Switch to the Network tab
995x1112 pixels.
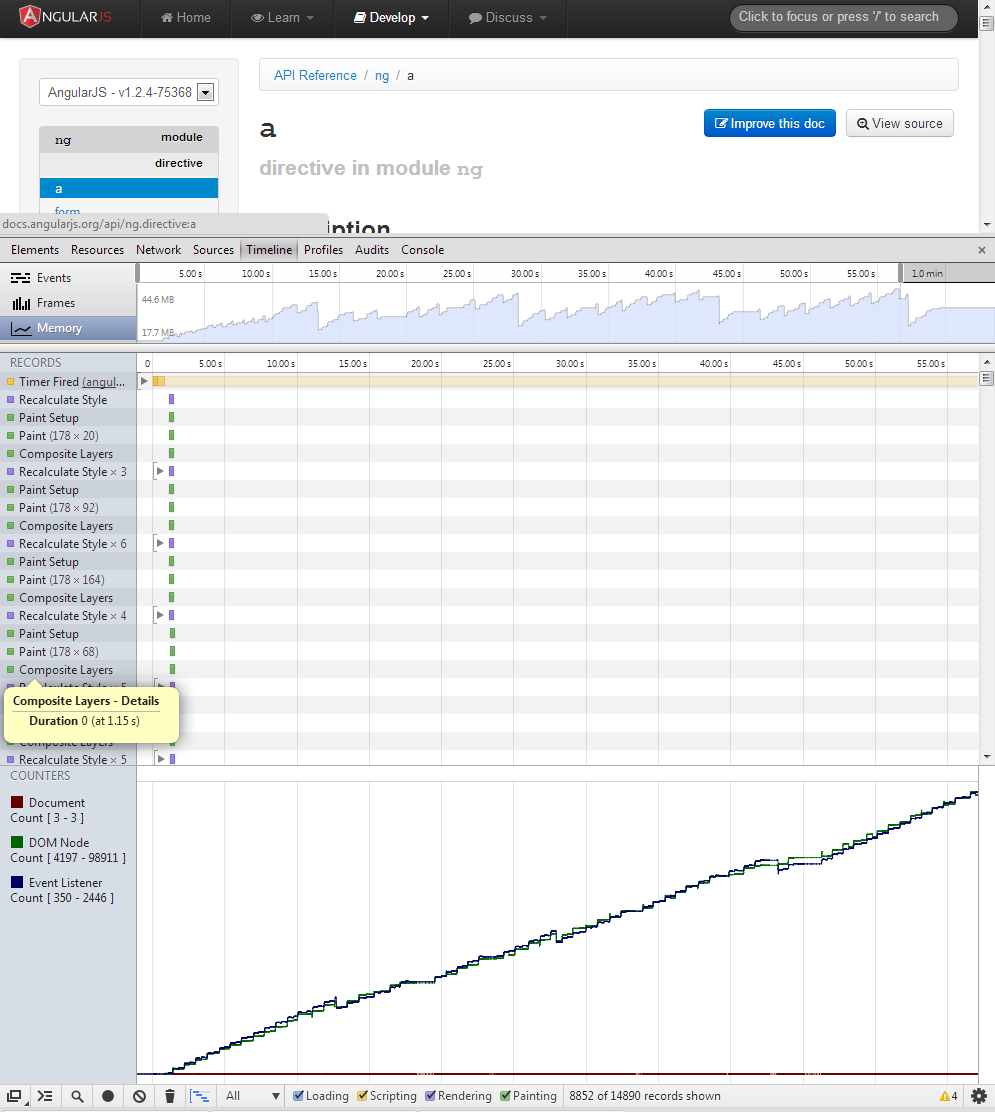click(x=158, y=250)
